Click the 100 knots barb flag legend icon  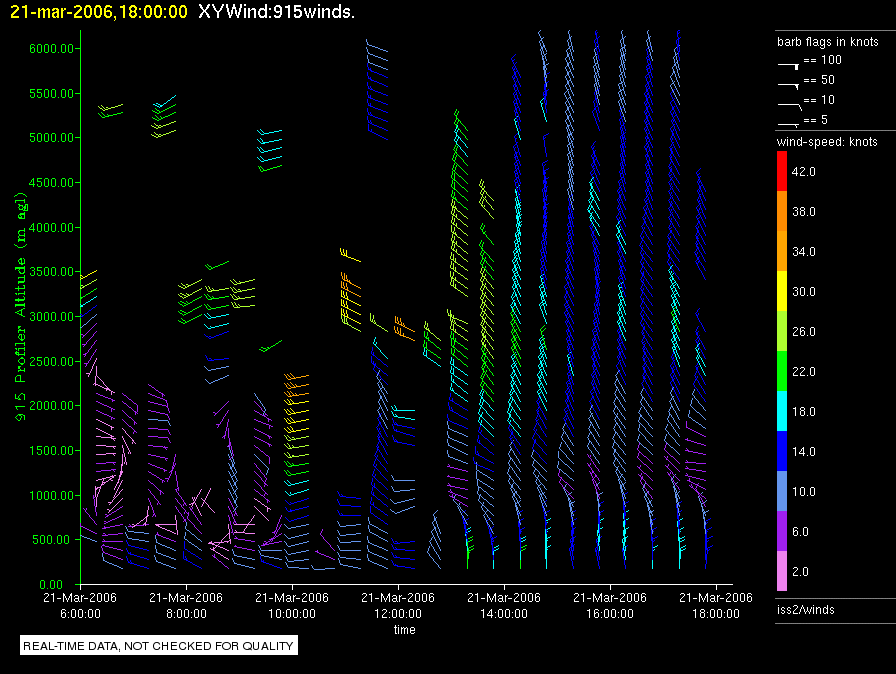tap(789, 66)
